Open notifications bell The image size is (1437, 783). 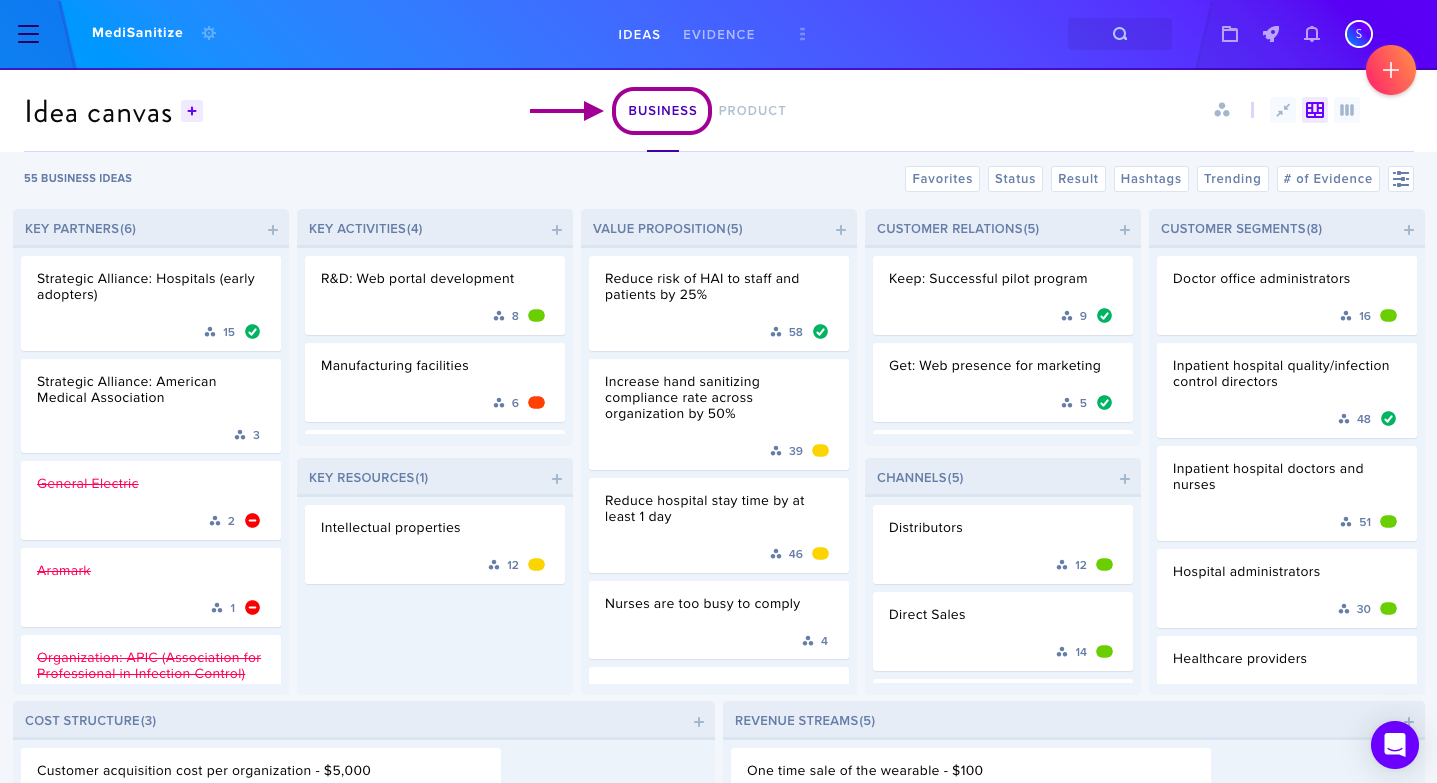coord(1312,34)
